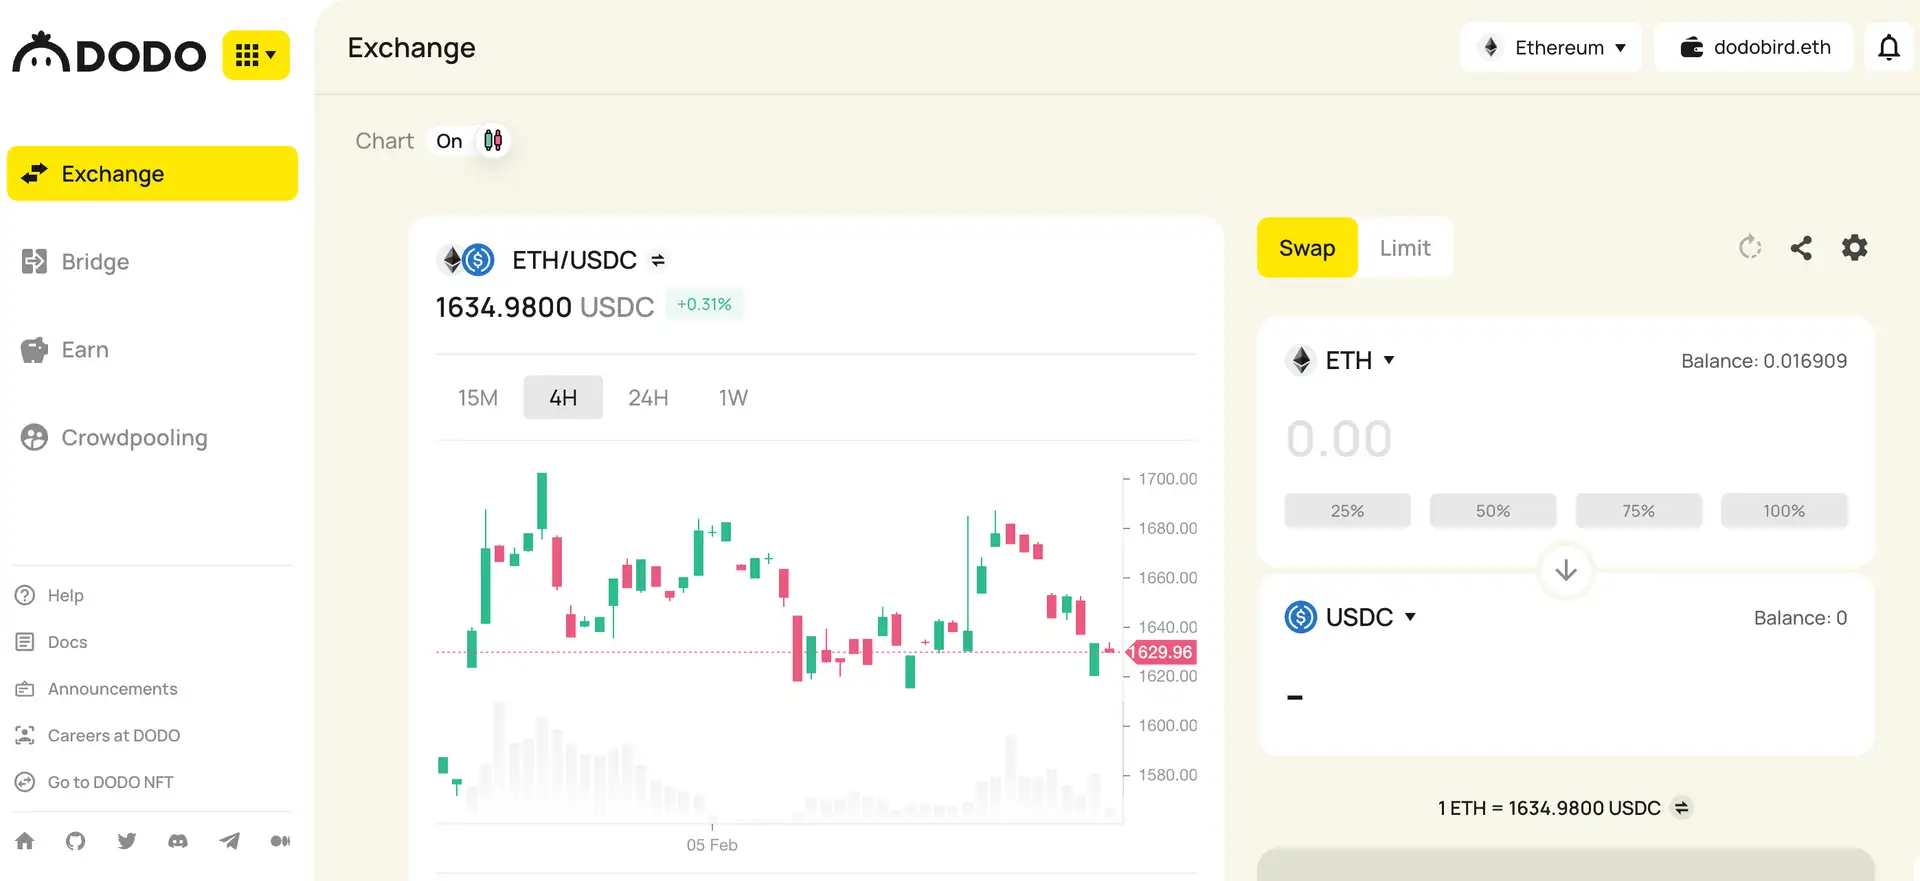Click the refresh quote icon

pyautogui.click(x=1749, y=248)
